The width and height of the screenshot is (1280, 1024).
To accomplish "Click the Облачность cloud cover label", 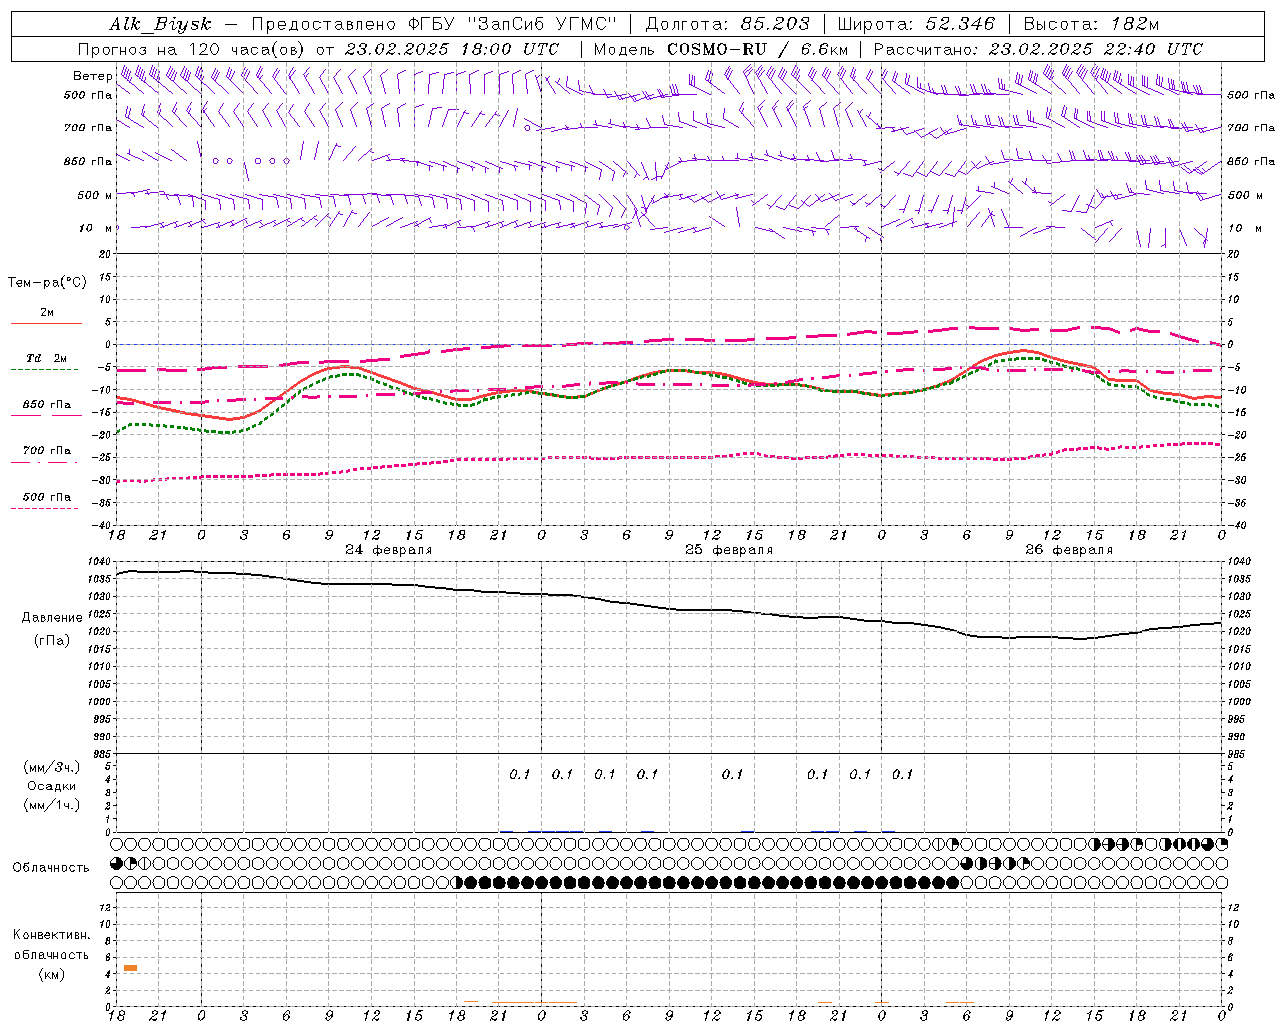I will click(x=51, y=867).
